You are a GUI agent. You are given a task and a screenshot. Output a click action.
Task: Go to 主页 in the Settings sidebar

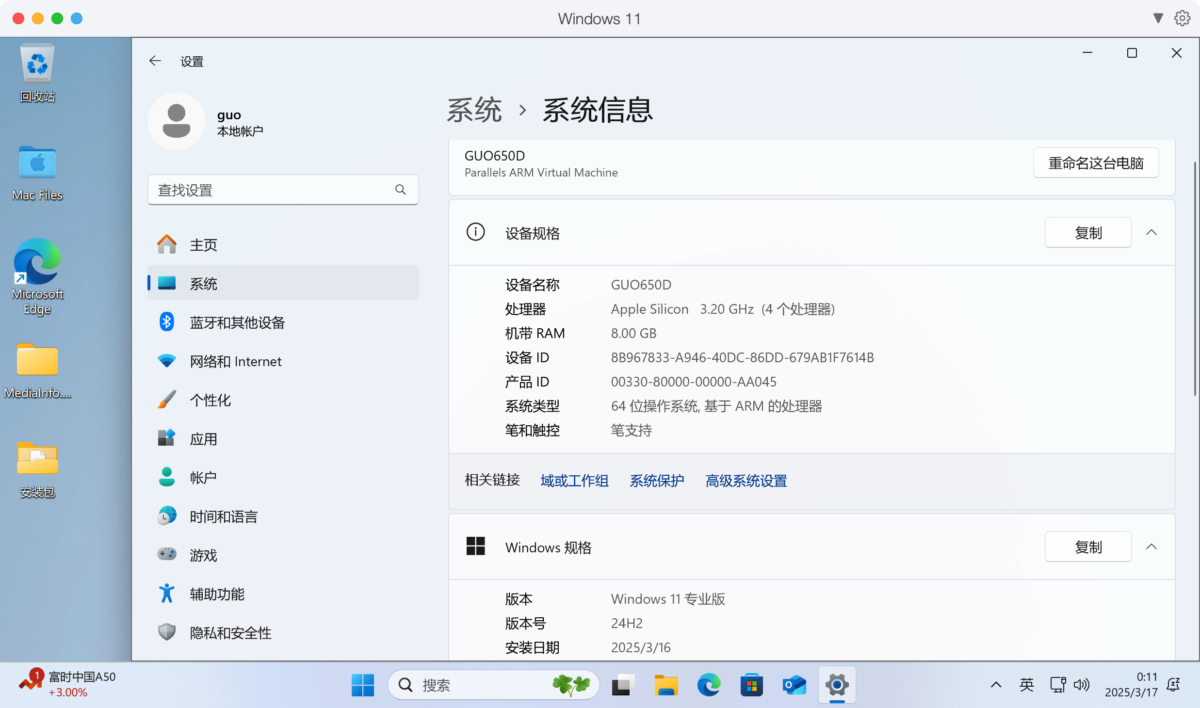[x=283, y=245]
